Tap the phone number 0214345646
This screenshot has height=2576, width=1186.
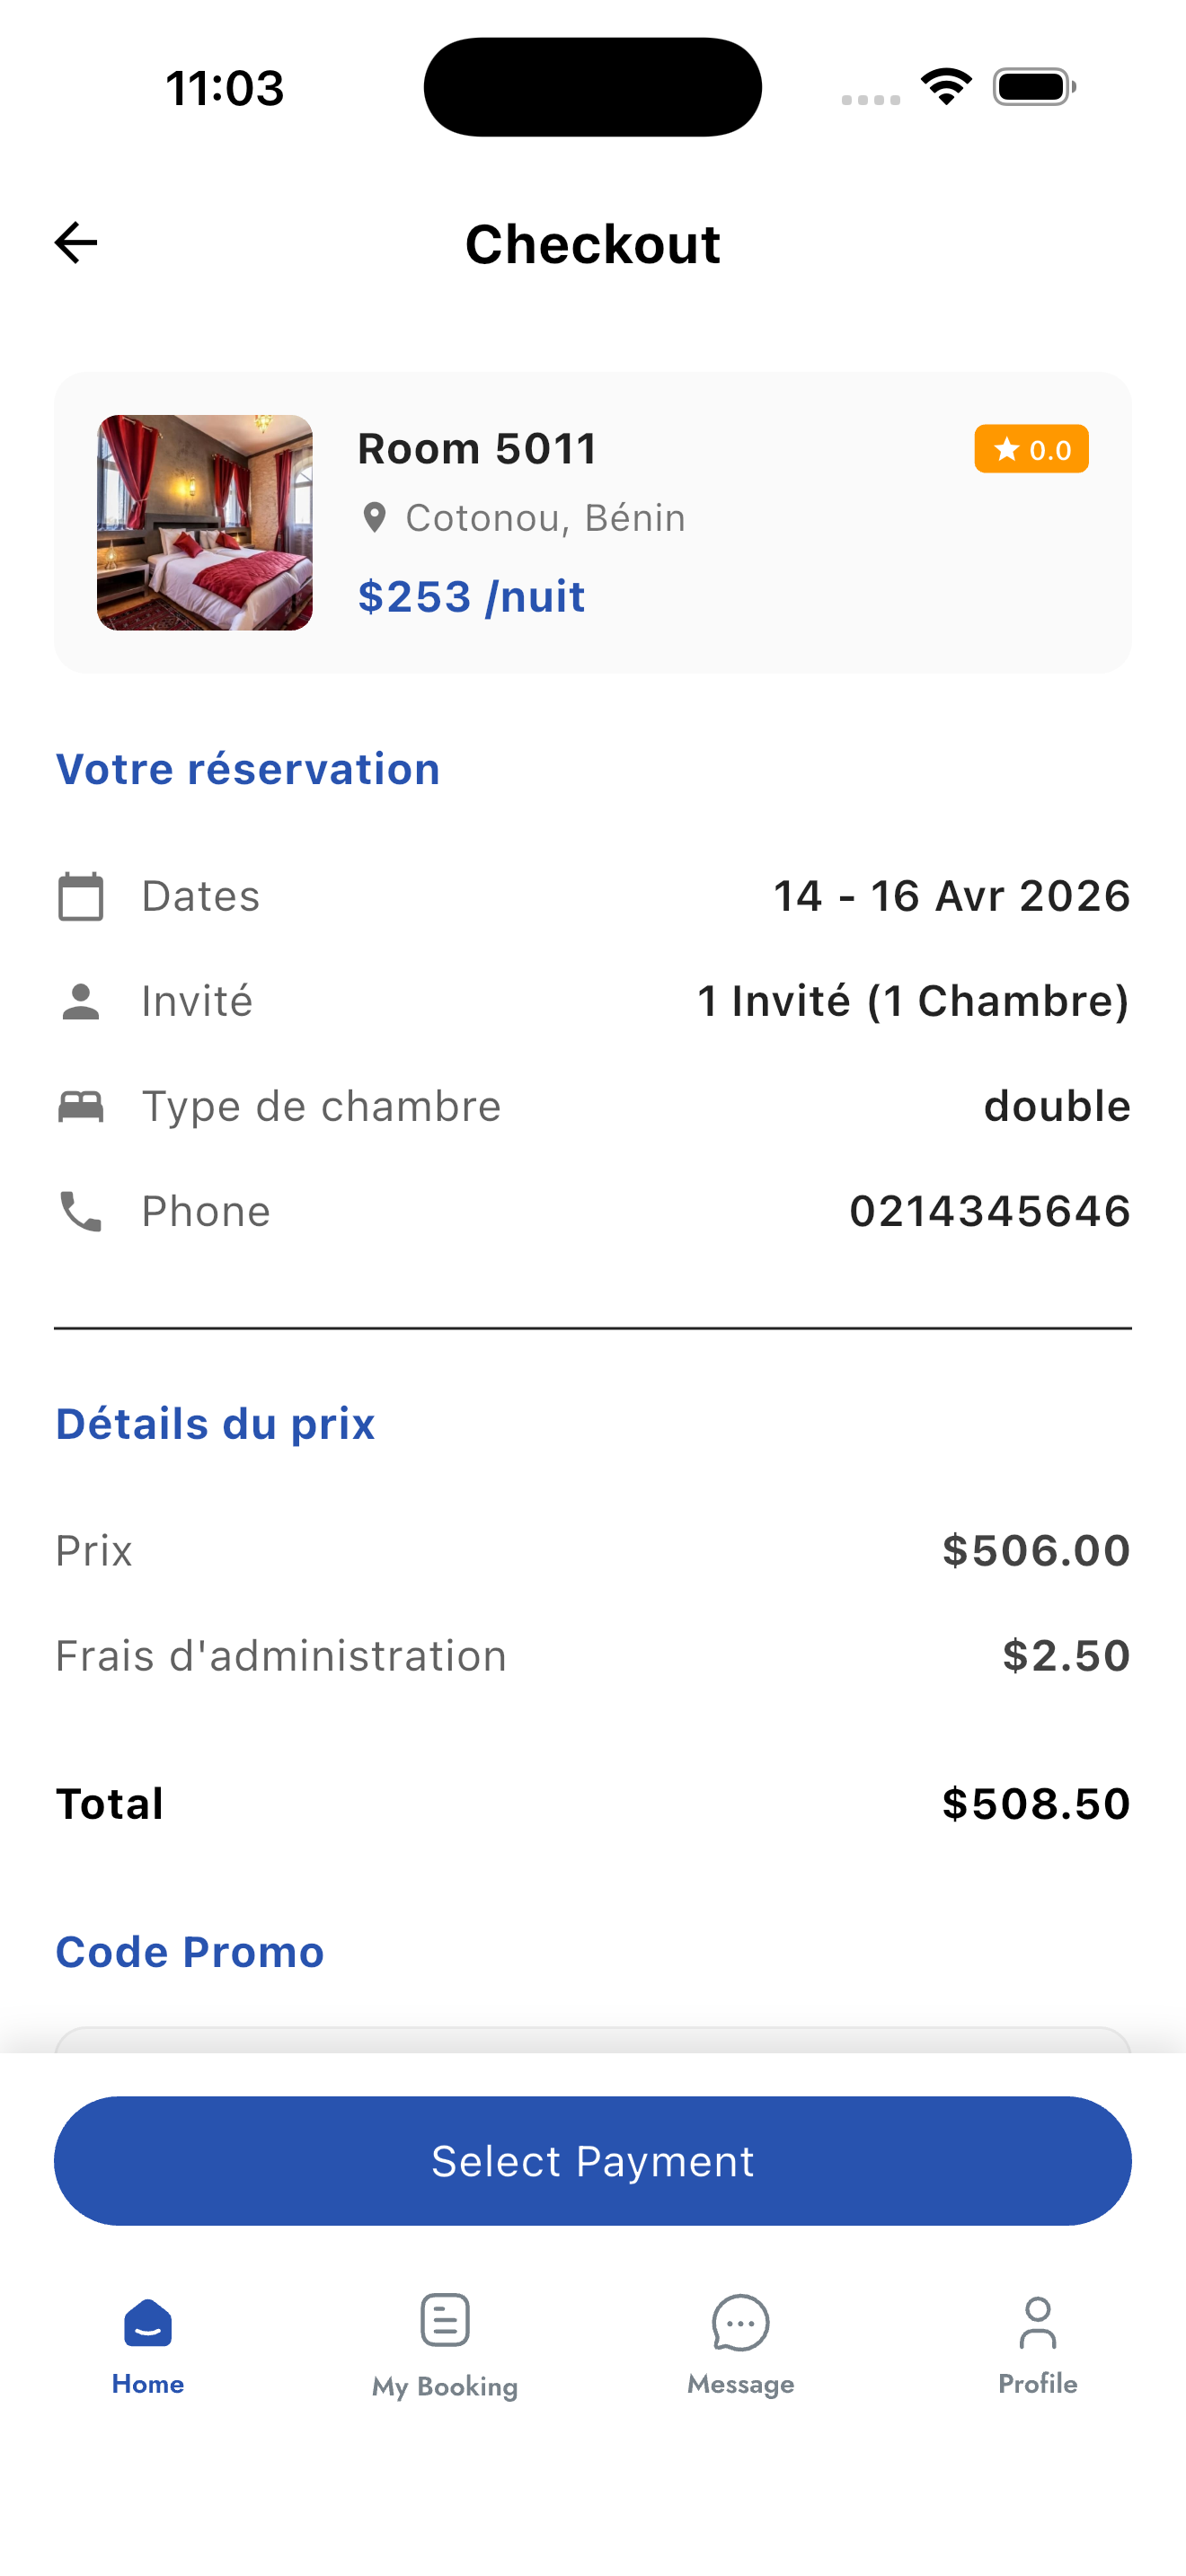989,1211
